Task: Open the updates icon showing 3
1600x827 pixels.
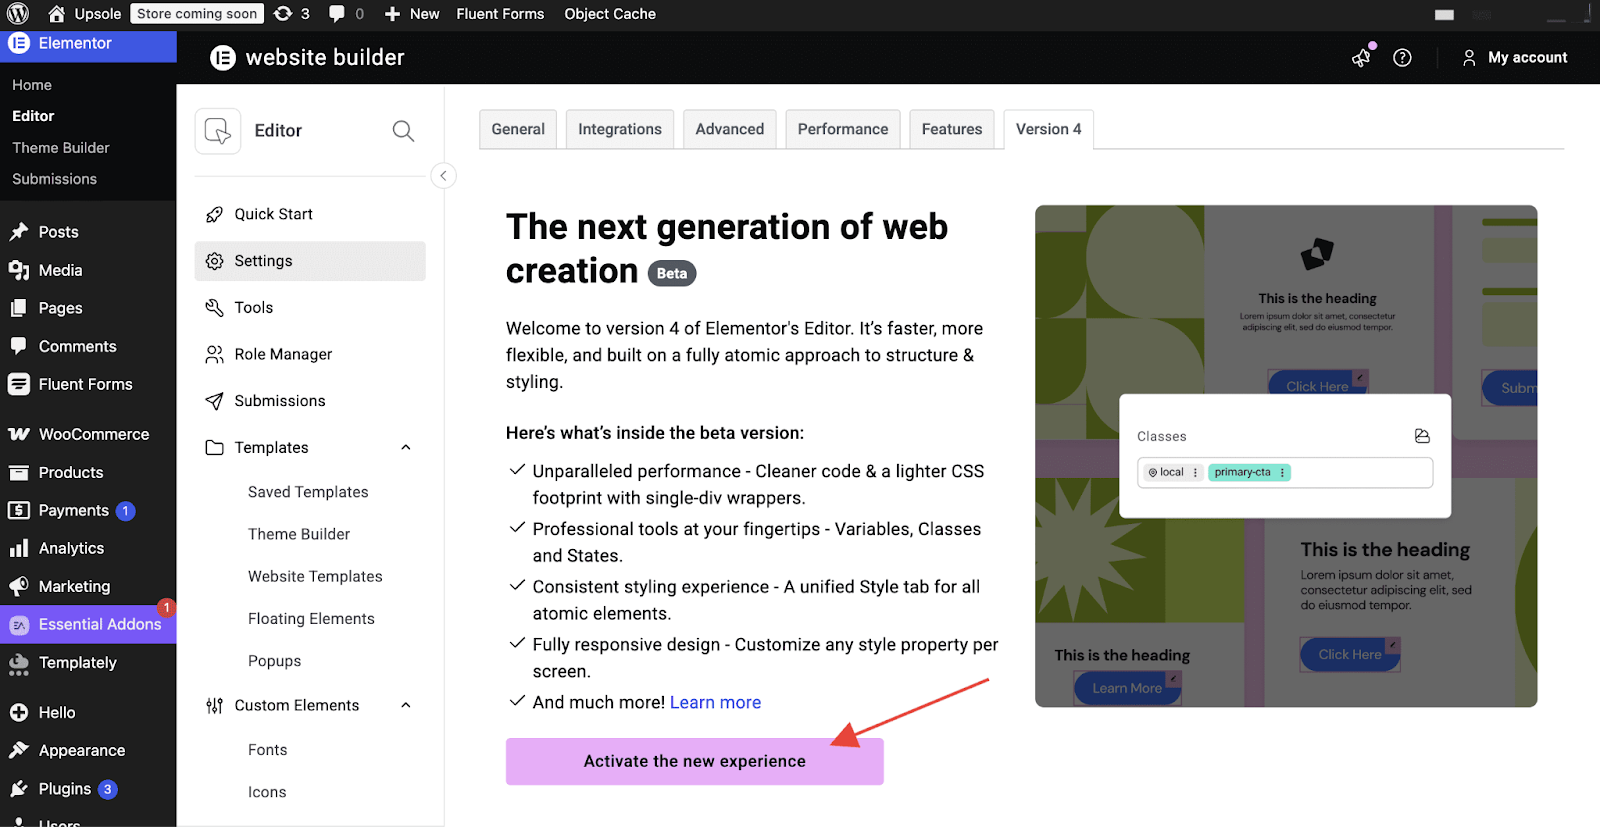Action: (x=291, y=14)
